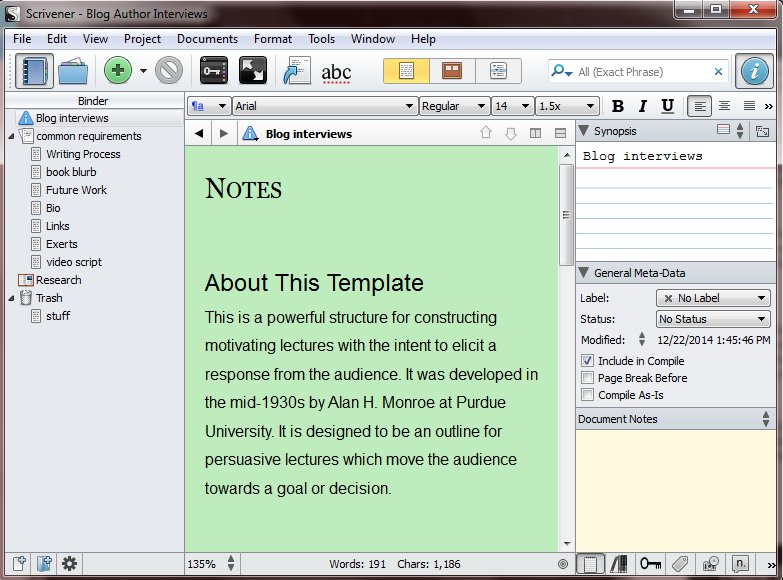
Task: Open the Documents menu
Action: (207, 39)
